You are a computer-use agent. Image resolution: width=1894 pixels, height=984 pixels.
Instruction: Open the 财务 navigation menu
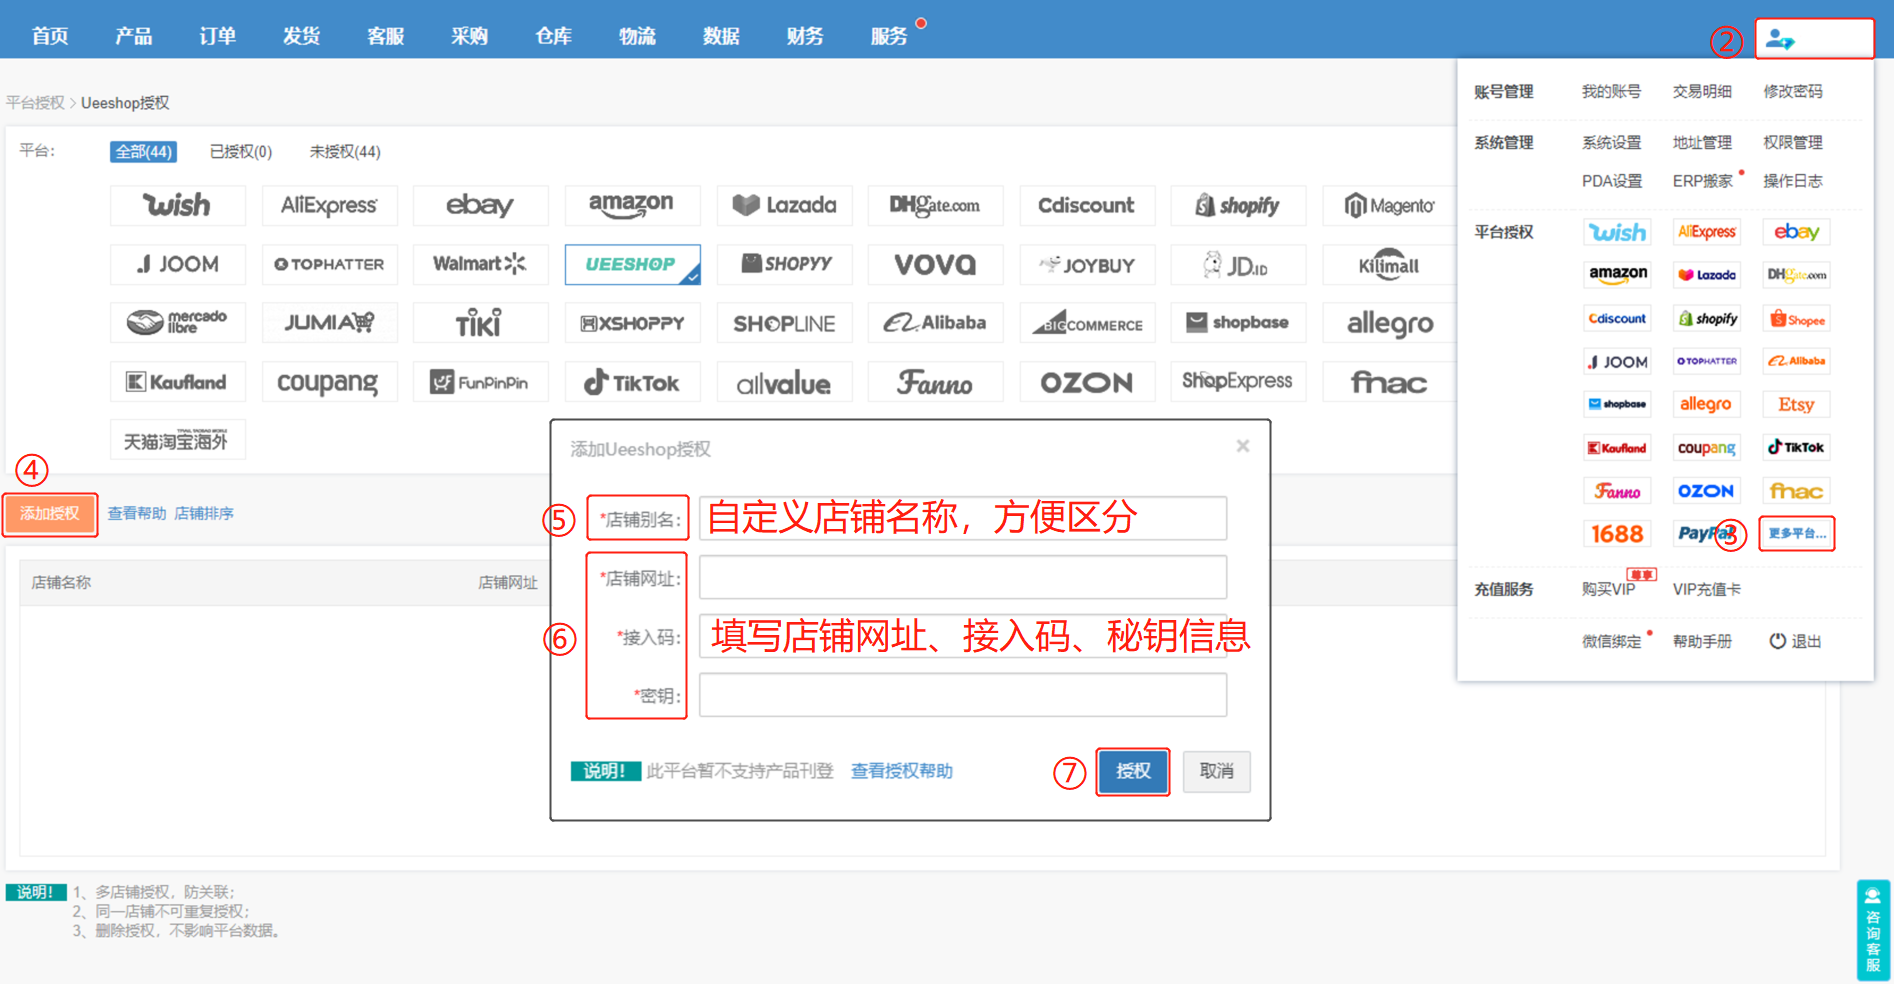(805, 36)
